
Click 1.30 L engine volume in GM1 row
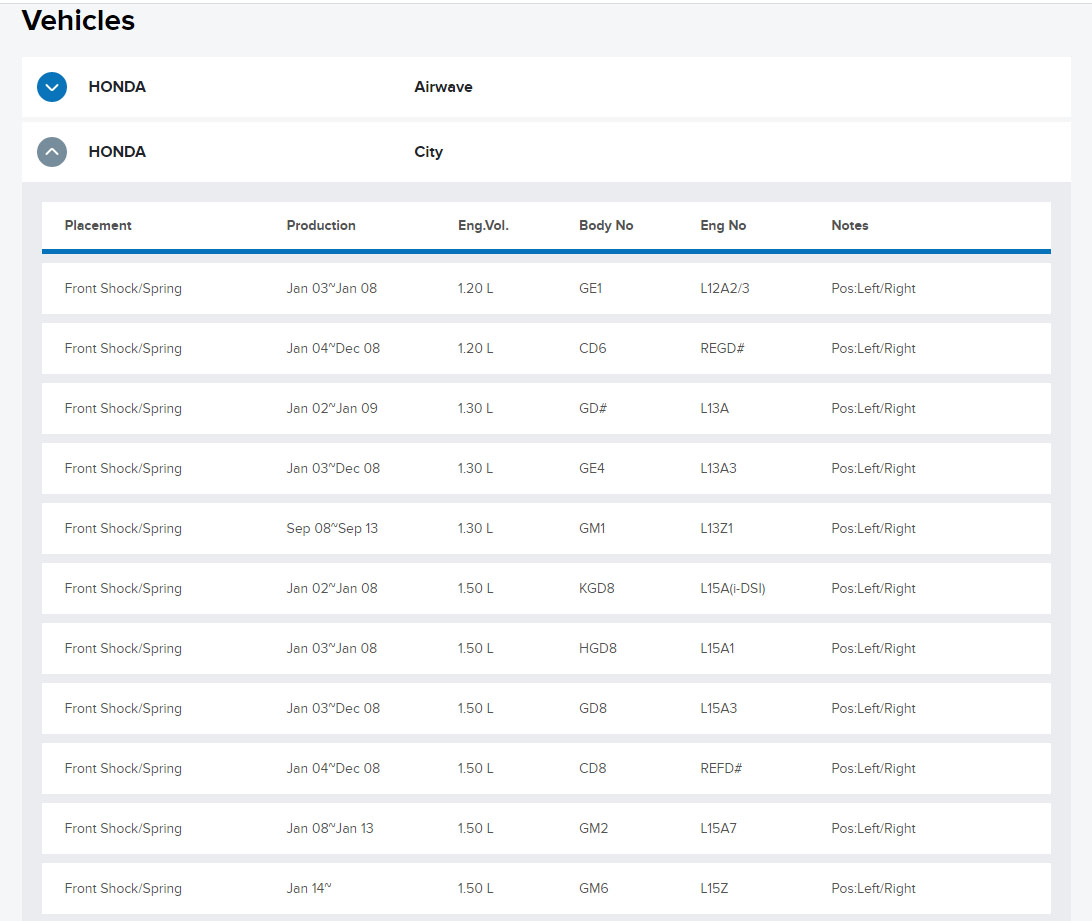(x=475, y=528)
